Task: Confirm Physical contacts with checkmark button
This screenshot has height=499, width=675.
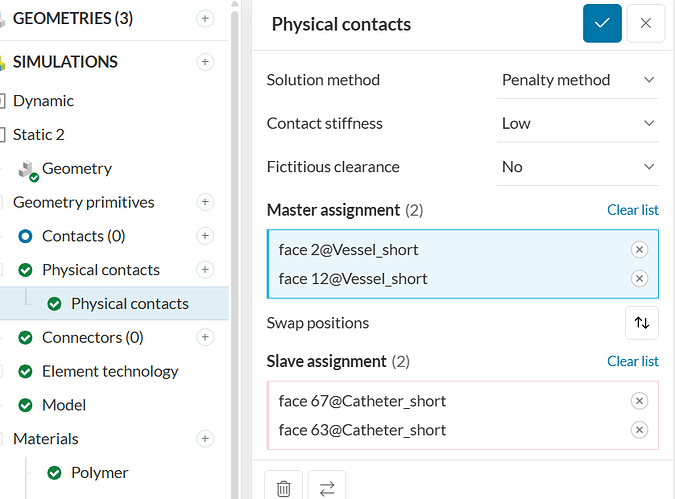Action: (x=602, y=24)
